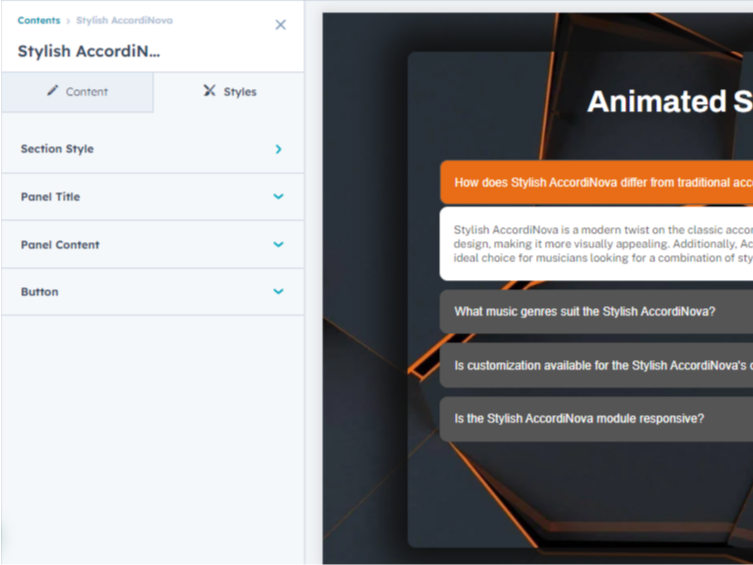
Task: Expand Panel Content using its chevron
Action: coord(278,245)
